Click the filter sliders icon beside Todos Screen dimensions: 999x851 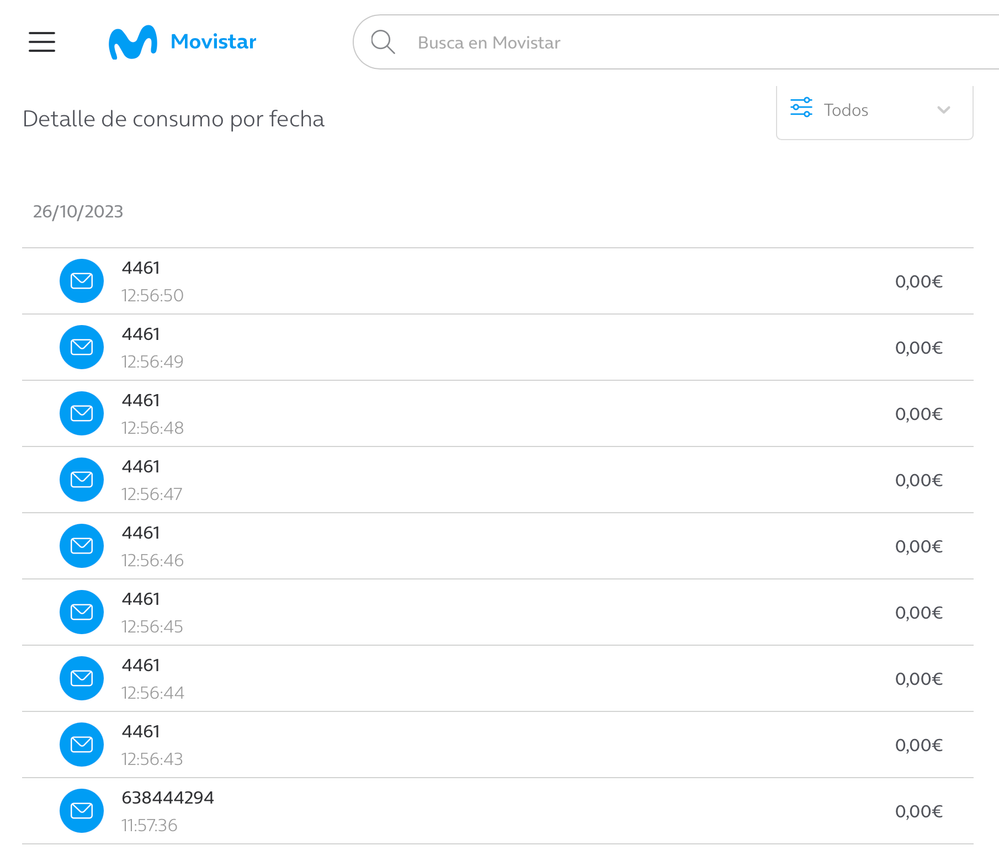[x=801, y=109]
